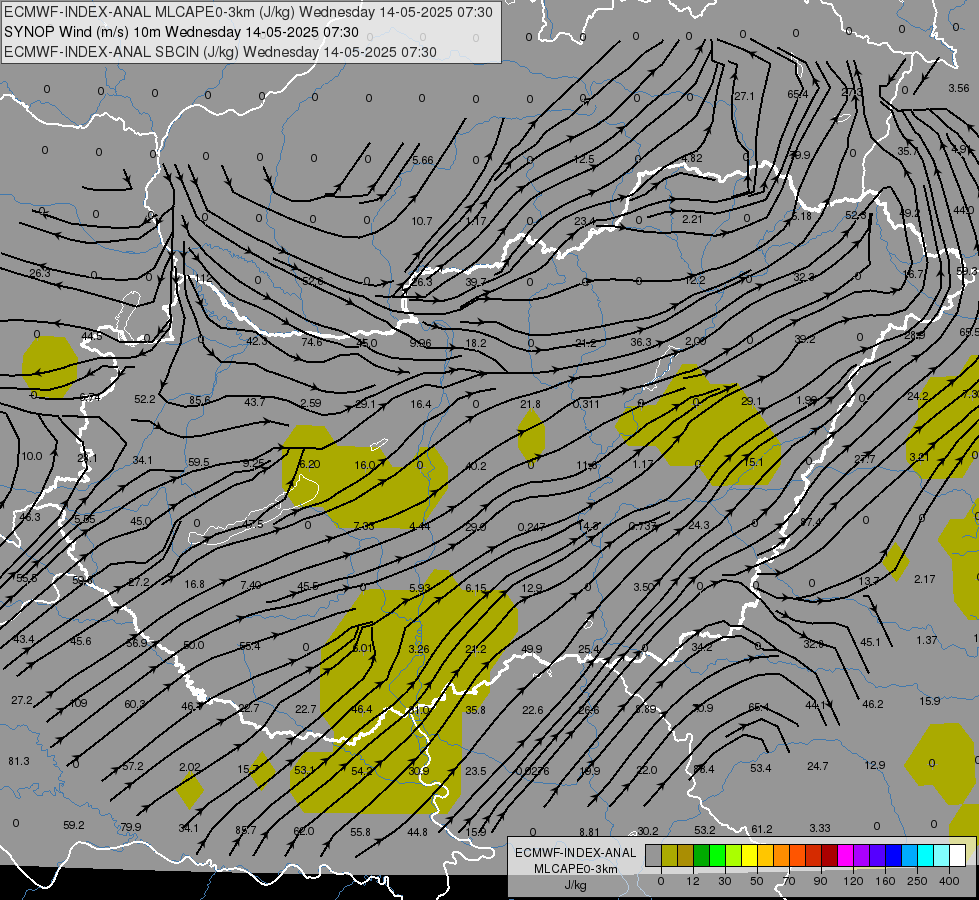Click the map value 7.33
Screen dimensions: 979x900
pos(363,526)
